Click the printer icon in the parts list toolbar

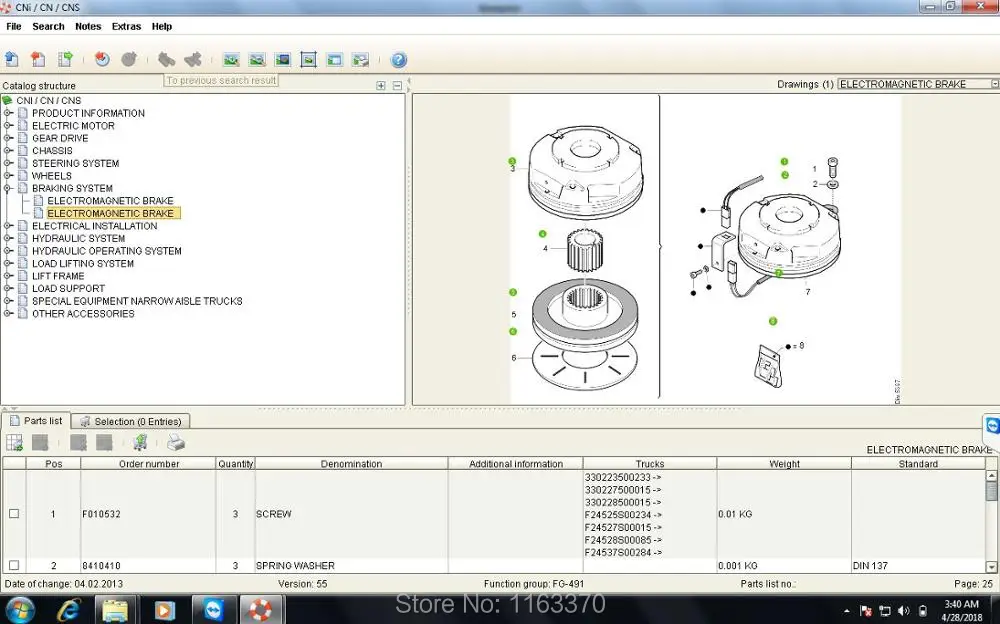pos(176,442)
